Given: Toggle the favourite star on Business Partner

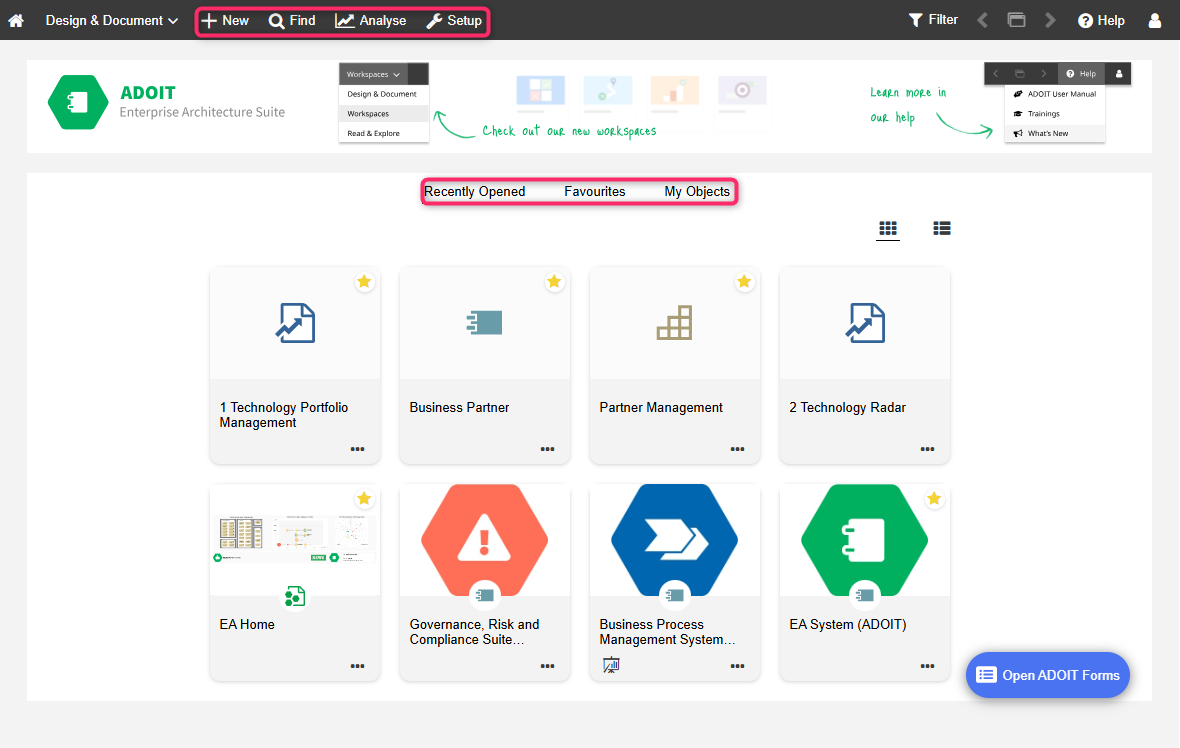Looking at the screenshot, I should [554, 282].
